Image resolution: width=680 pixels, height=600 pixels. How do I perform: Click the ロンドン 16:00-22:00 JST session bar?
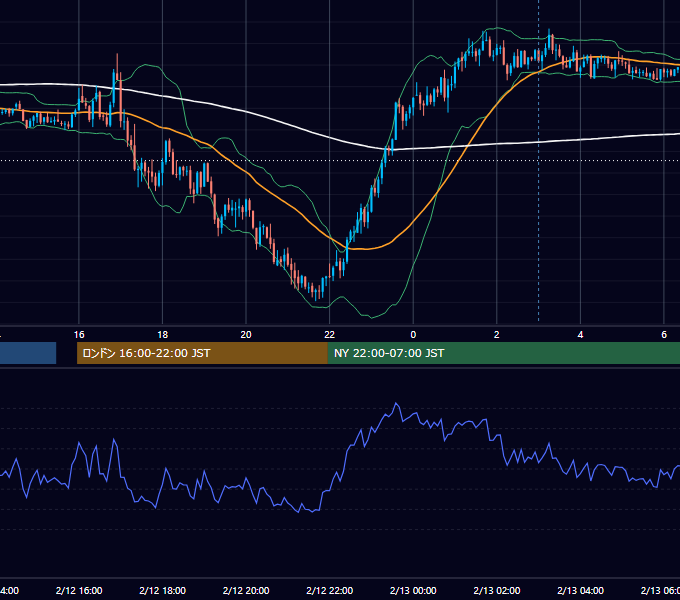pyautogui.click(x=202, y=353)
